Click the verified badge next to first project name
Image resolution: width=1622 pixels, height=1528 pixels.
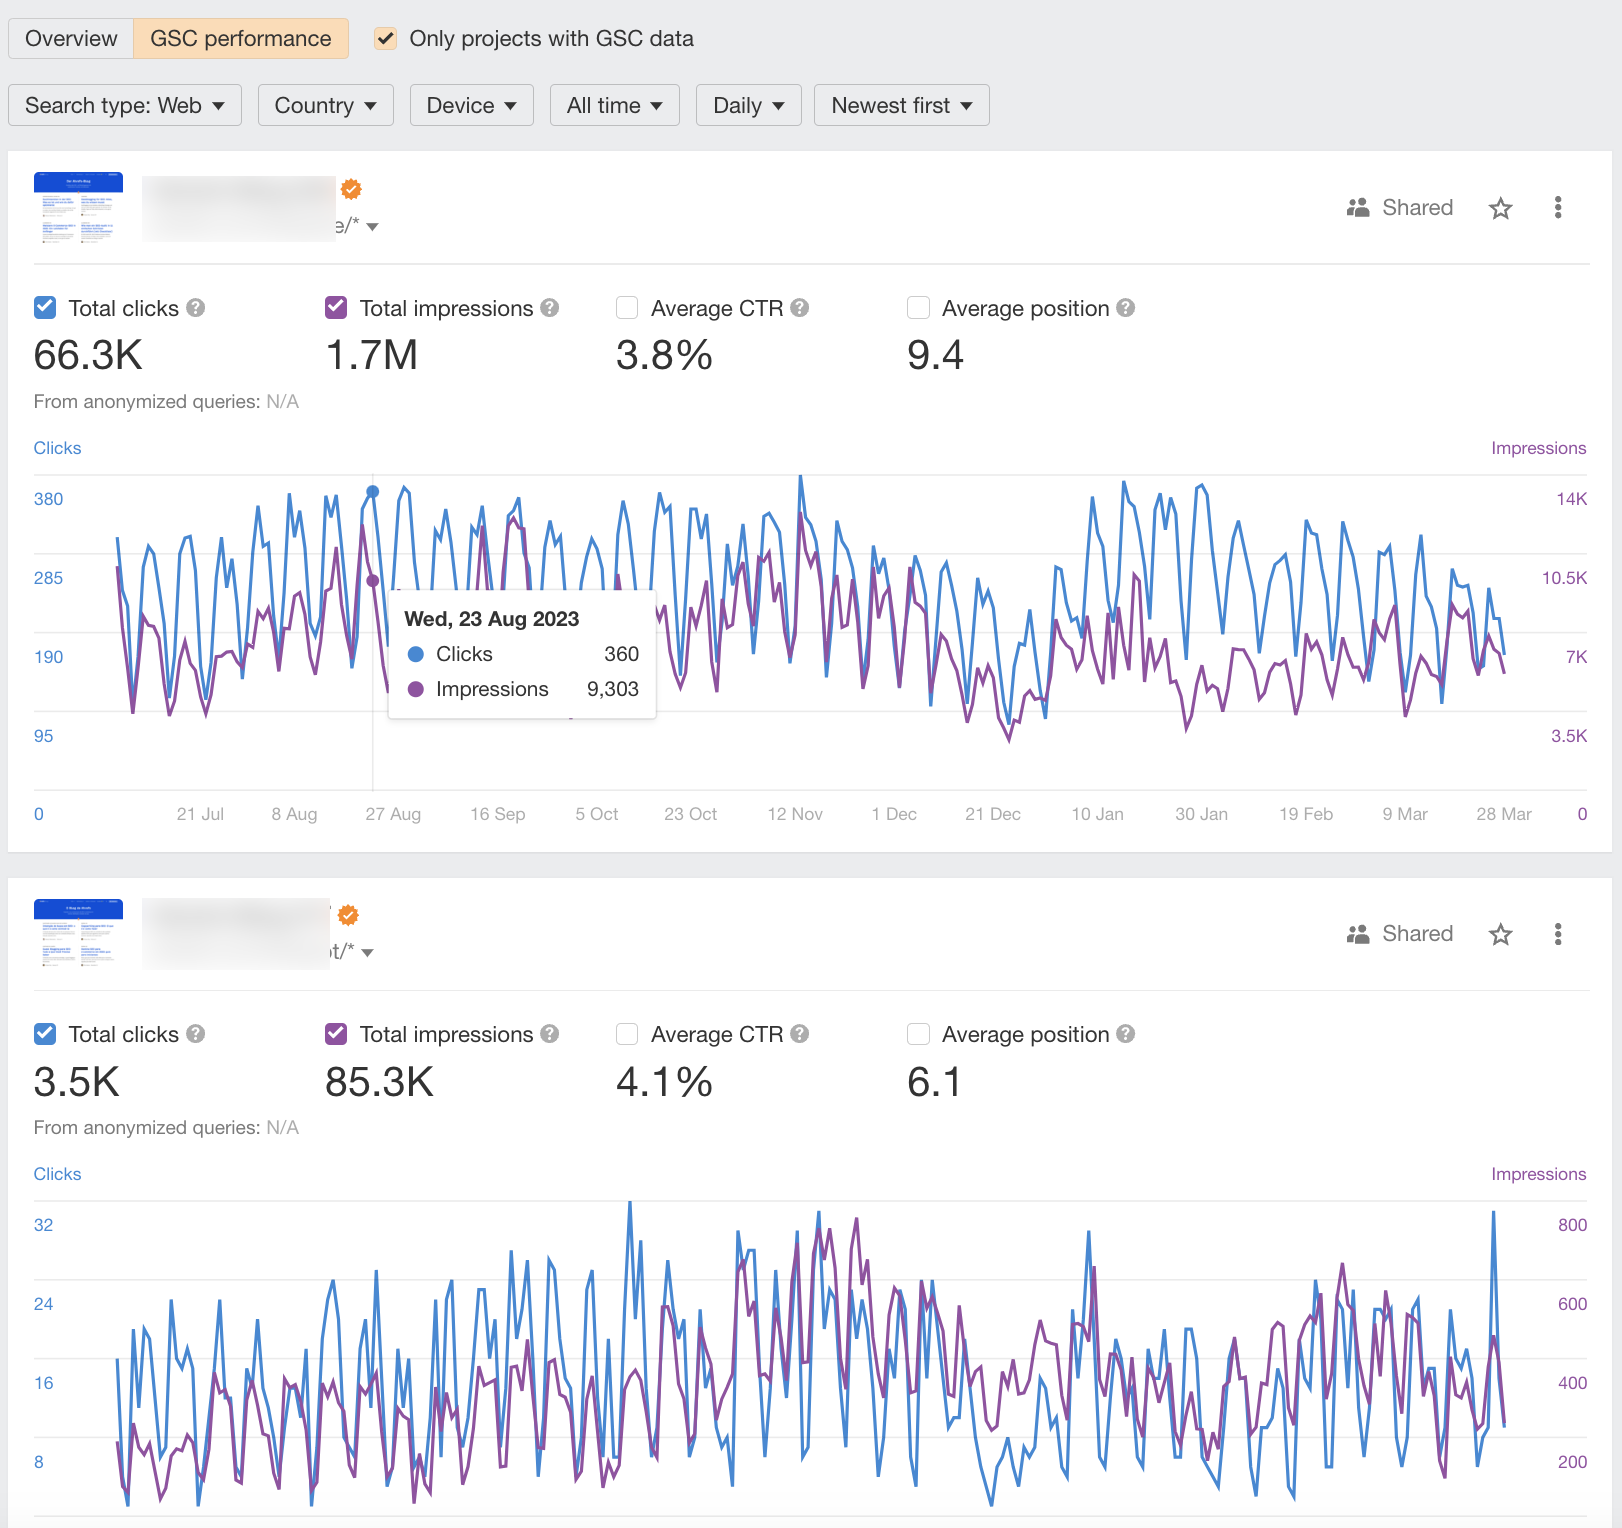click(351, 189)
